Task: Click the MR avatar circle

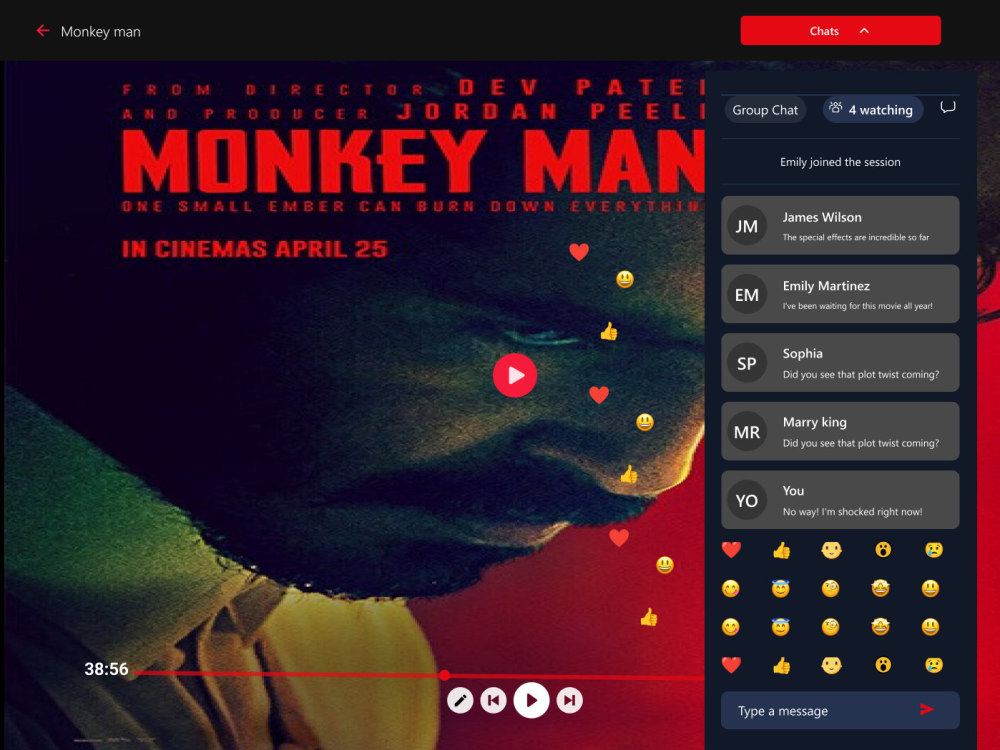Action: point(747,432)
